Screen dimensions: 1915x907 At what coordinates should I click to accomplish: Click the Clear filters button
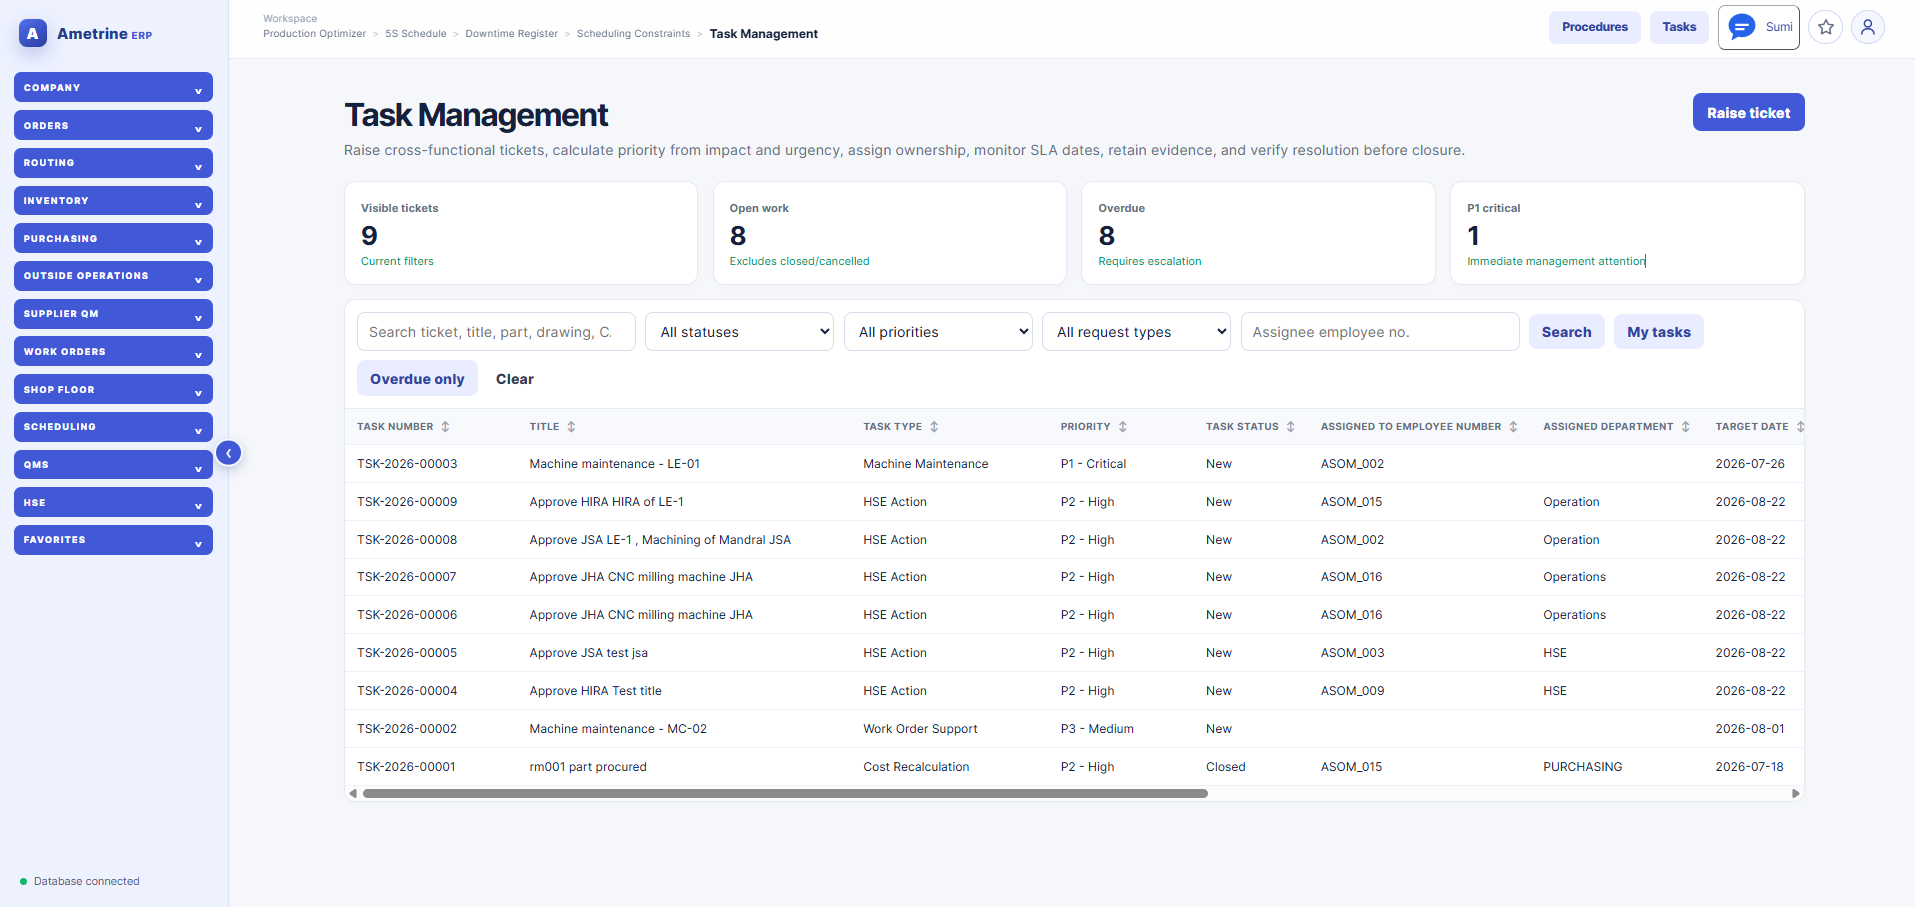click(515, 379)
